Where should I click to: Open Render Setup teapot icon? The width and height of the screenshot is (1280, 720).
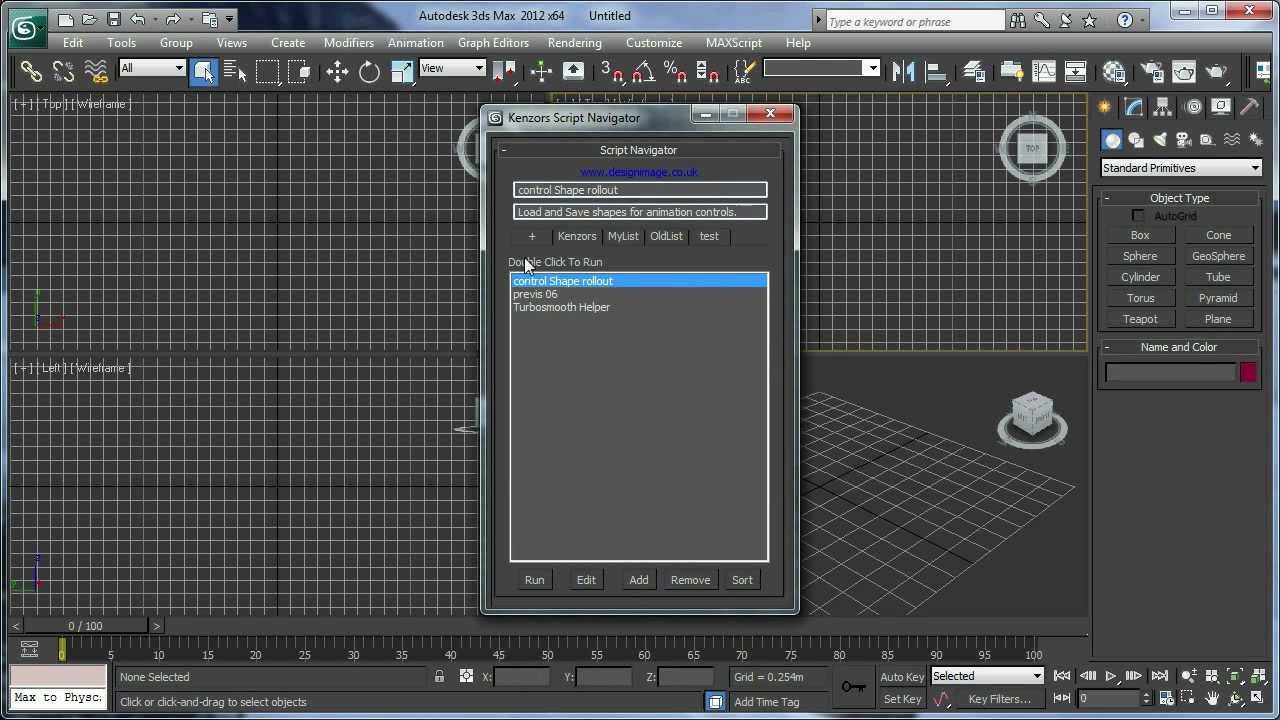click(1152, 70)
